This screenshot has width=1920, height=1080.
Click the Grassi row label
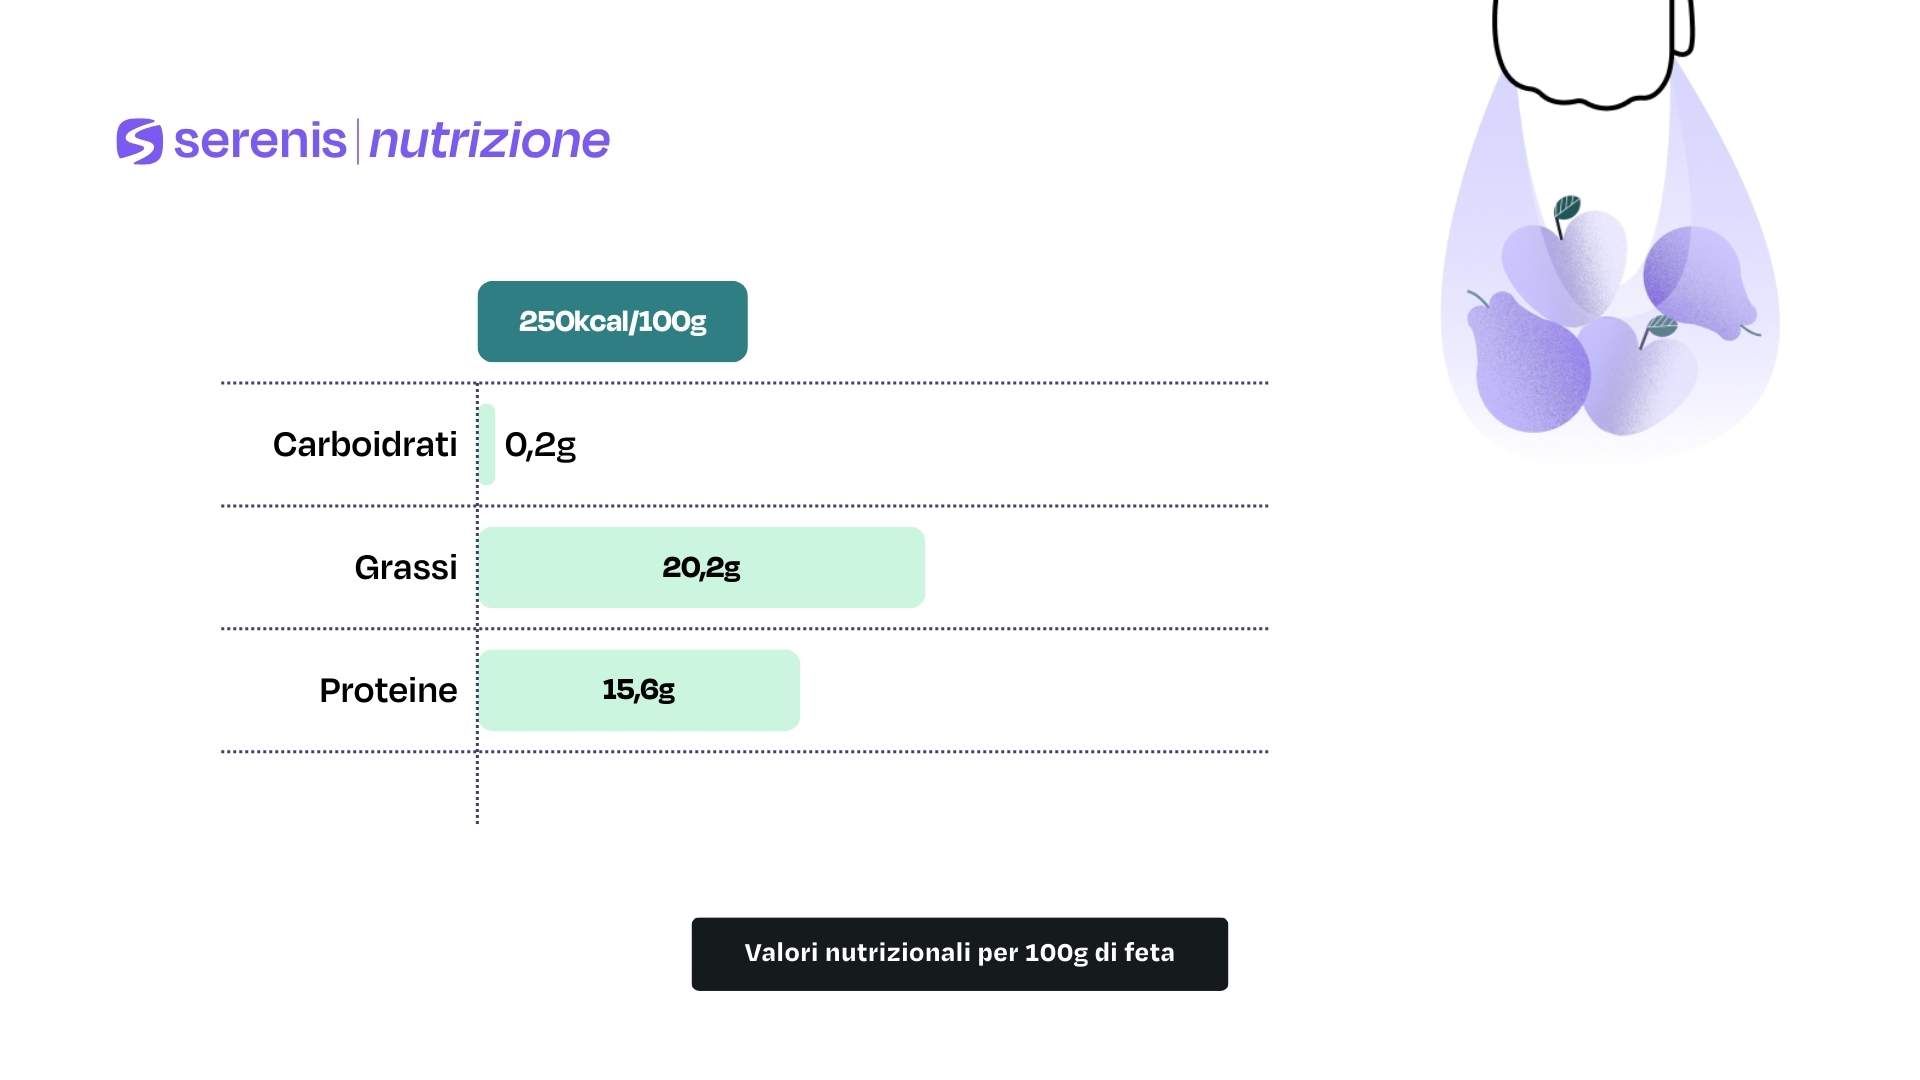click(405, 567)
